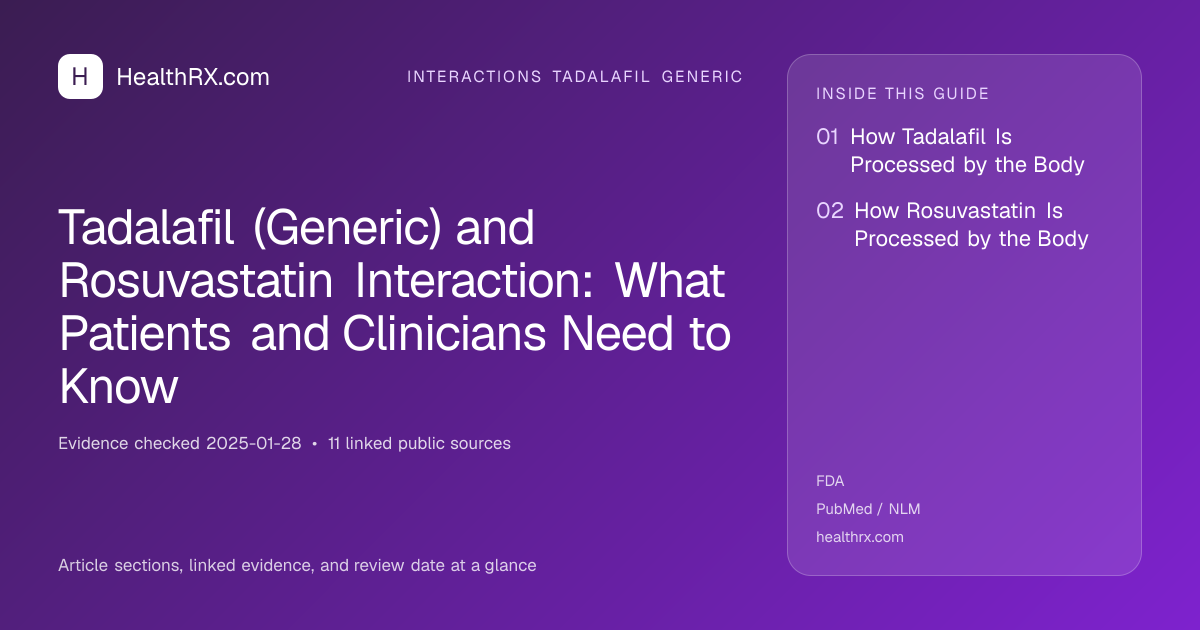Click the article headline about Tadalafil and Rosuvastatin
1200x630 pixels.
pyautogui.click(x=395, y=307)
